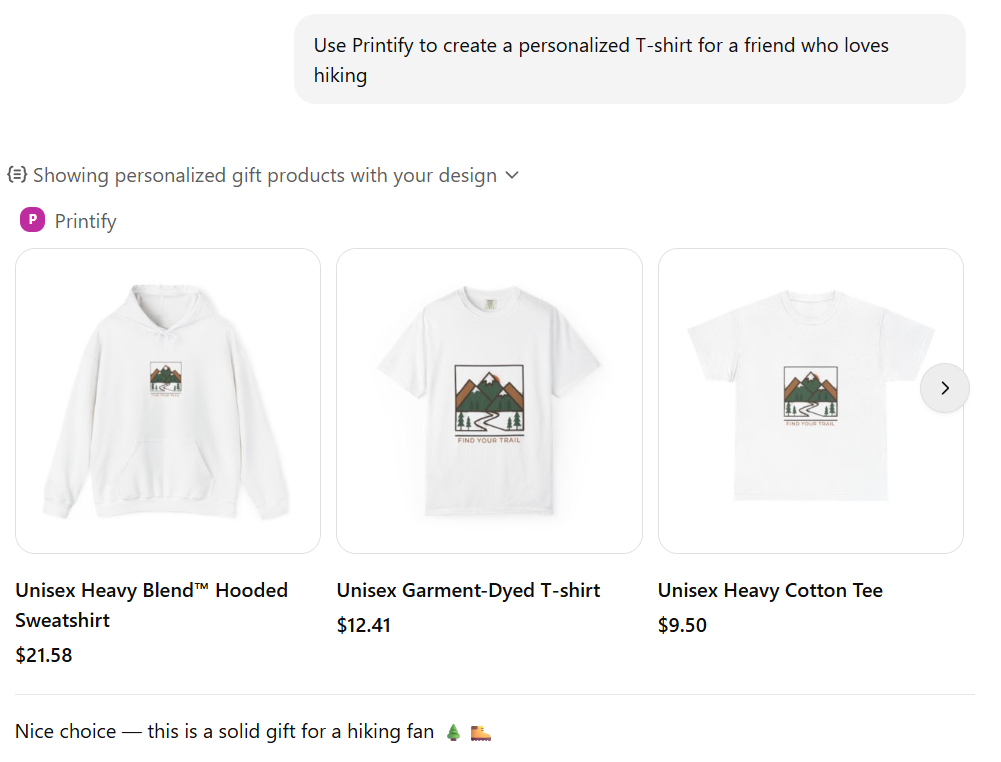Open the Unisex Garment-Dyed T-shirt listing
Screen dimensions: 1001x762
point(468,590)
